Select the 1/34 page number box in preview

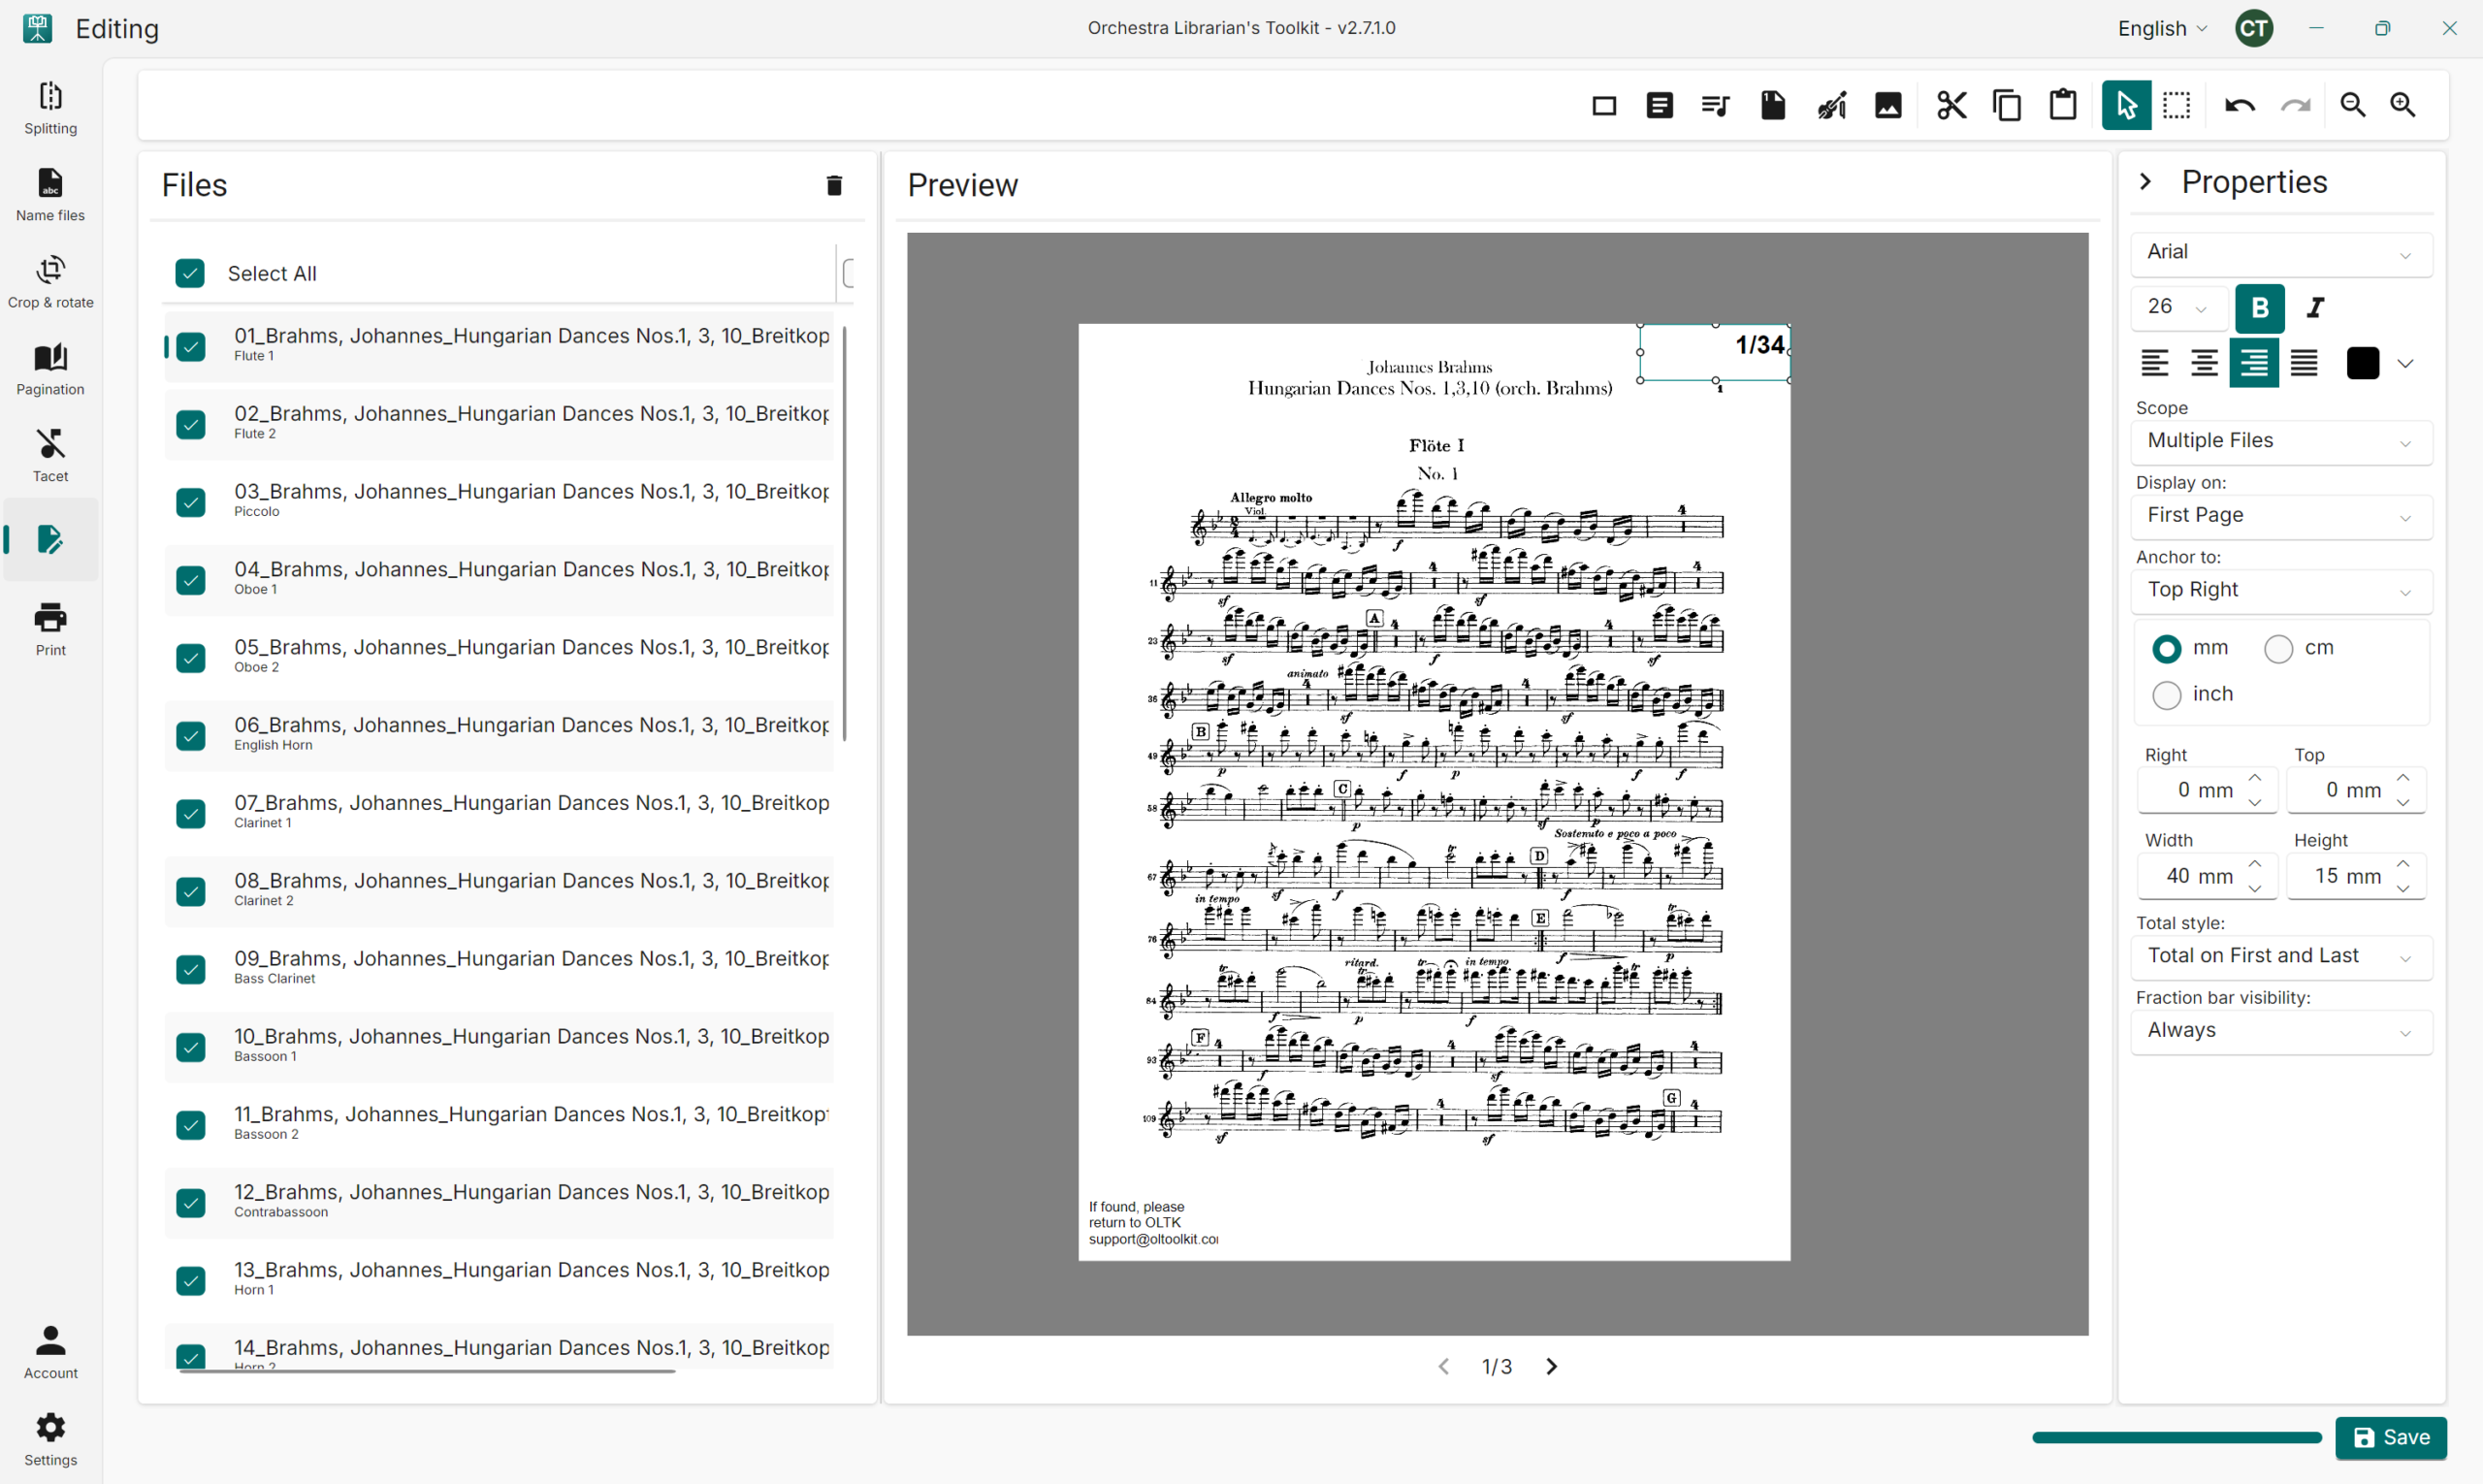click(x=1714, y=352)
